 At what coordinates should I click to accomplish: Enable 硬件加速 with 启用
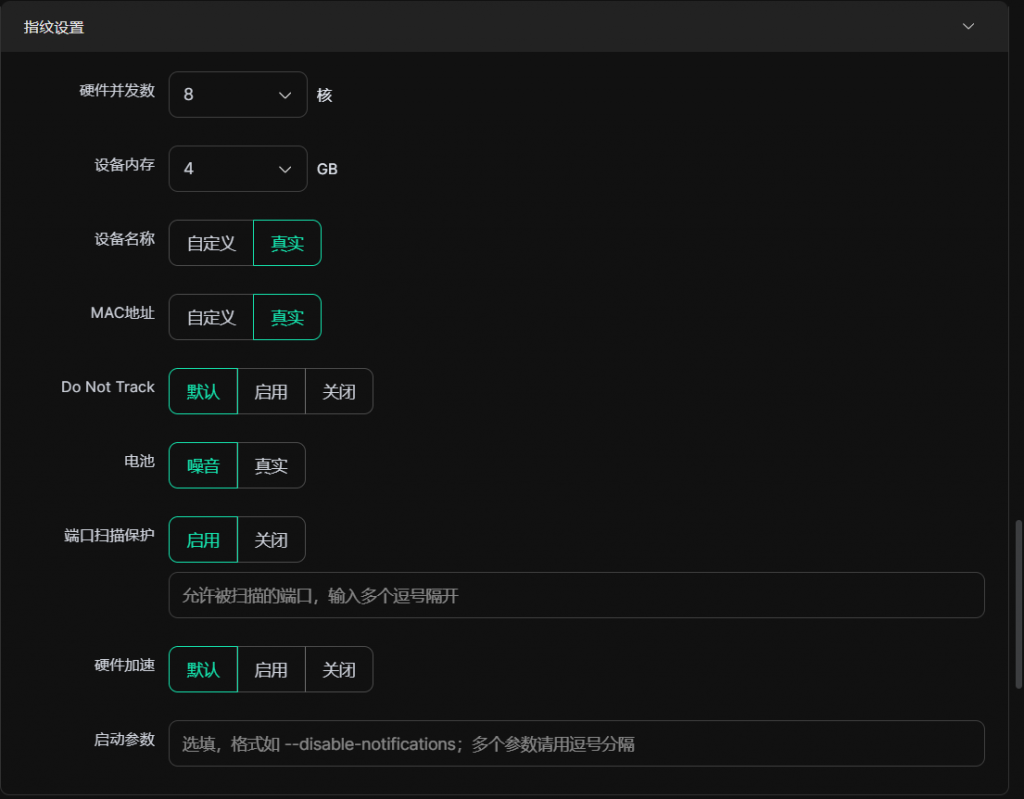click(271, 669)
